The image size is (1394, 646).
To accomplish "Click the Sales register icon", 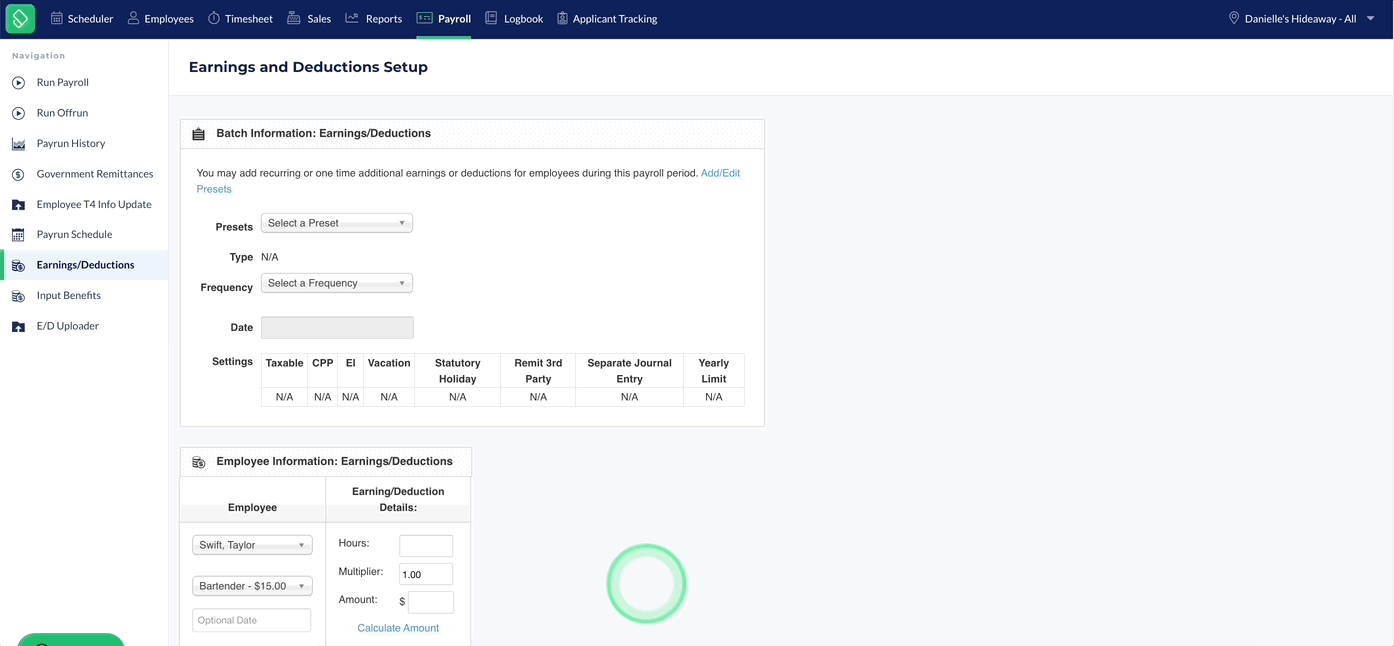I will pyautogui.click(x=294, y=18).
